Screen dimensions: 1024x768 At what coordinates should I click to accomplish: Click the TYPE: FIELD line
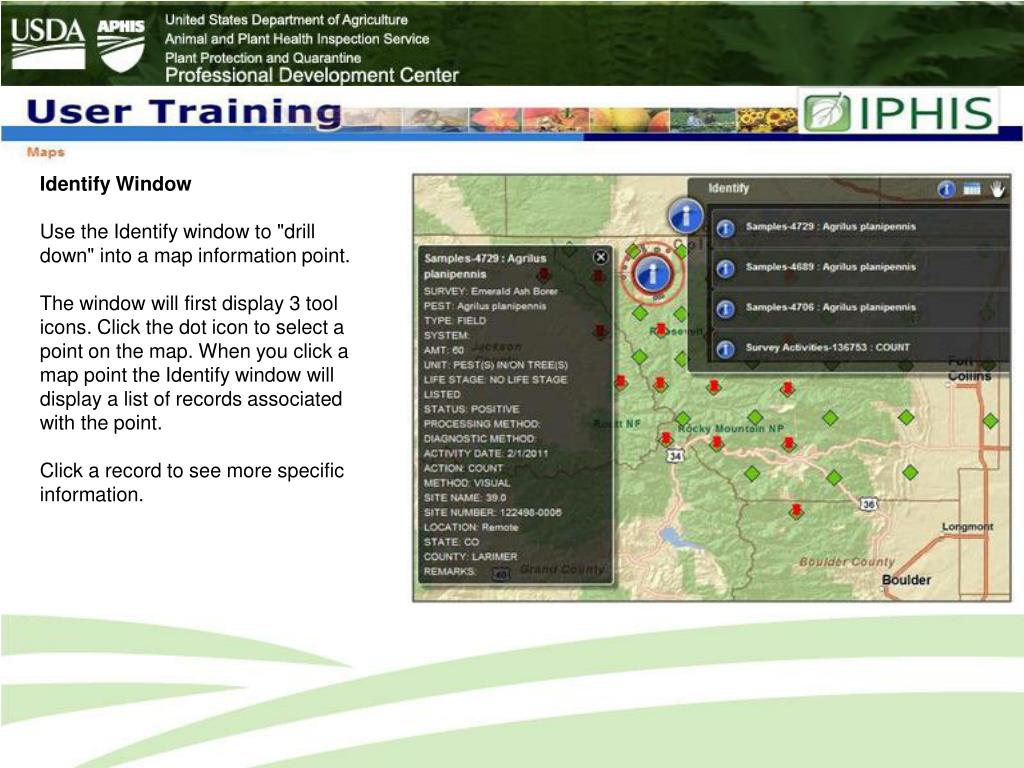455,321
